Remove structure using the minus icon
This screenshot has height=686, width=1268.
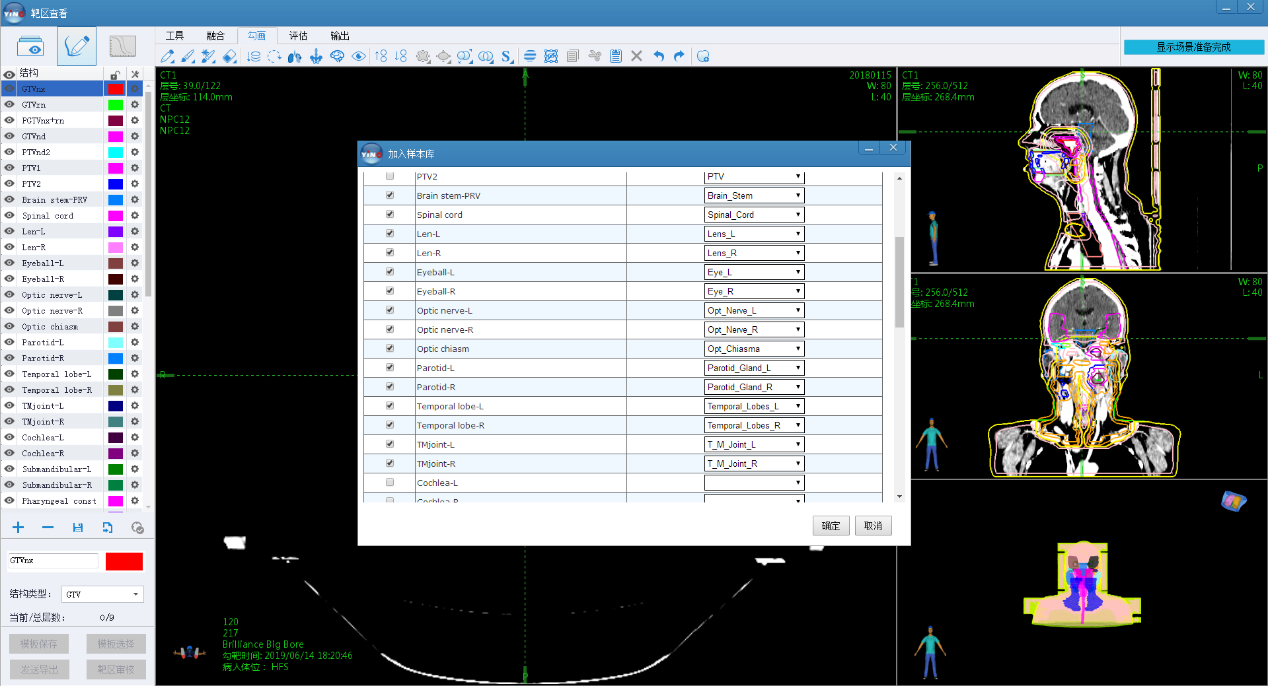pos(47,527)
